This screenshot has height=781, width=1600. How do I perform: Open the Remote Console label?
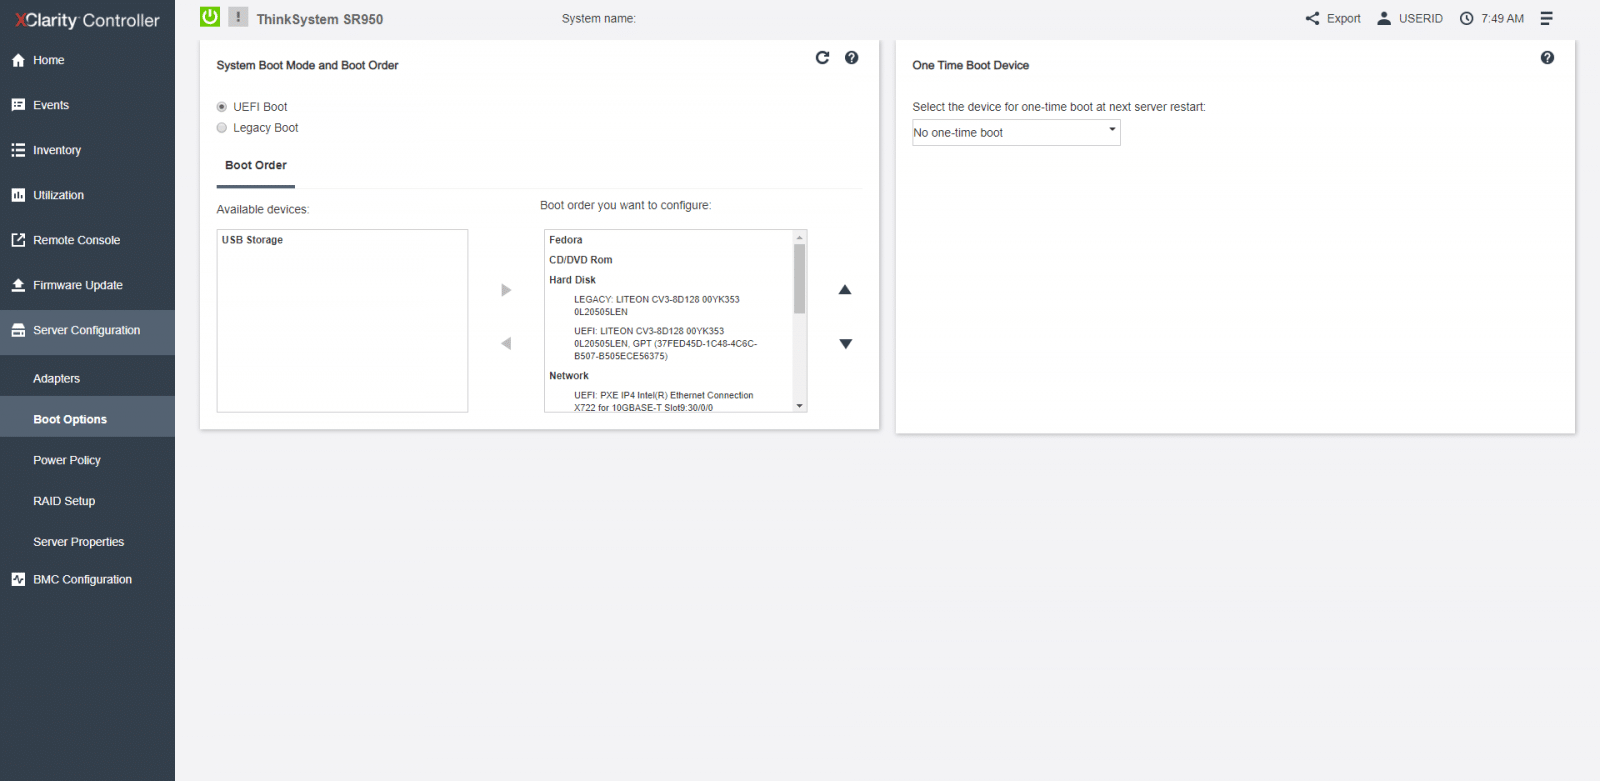coord(77,240)
